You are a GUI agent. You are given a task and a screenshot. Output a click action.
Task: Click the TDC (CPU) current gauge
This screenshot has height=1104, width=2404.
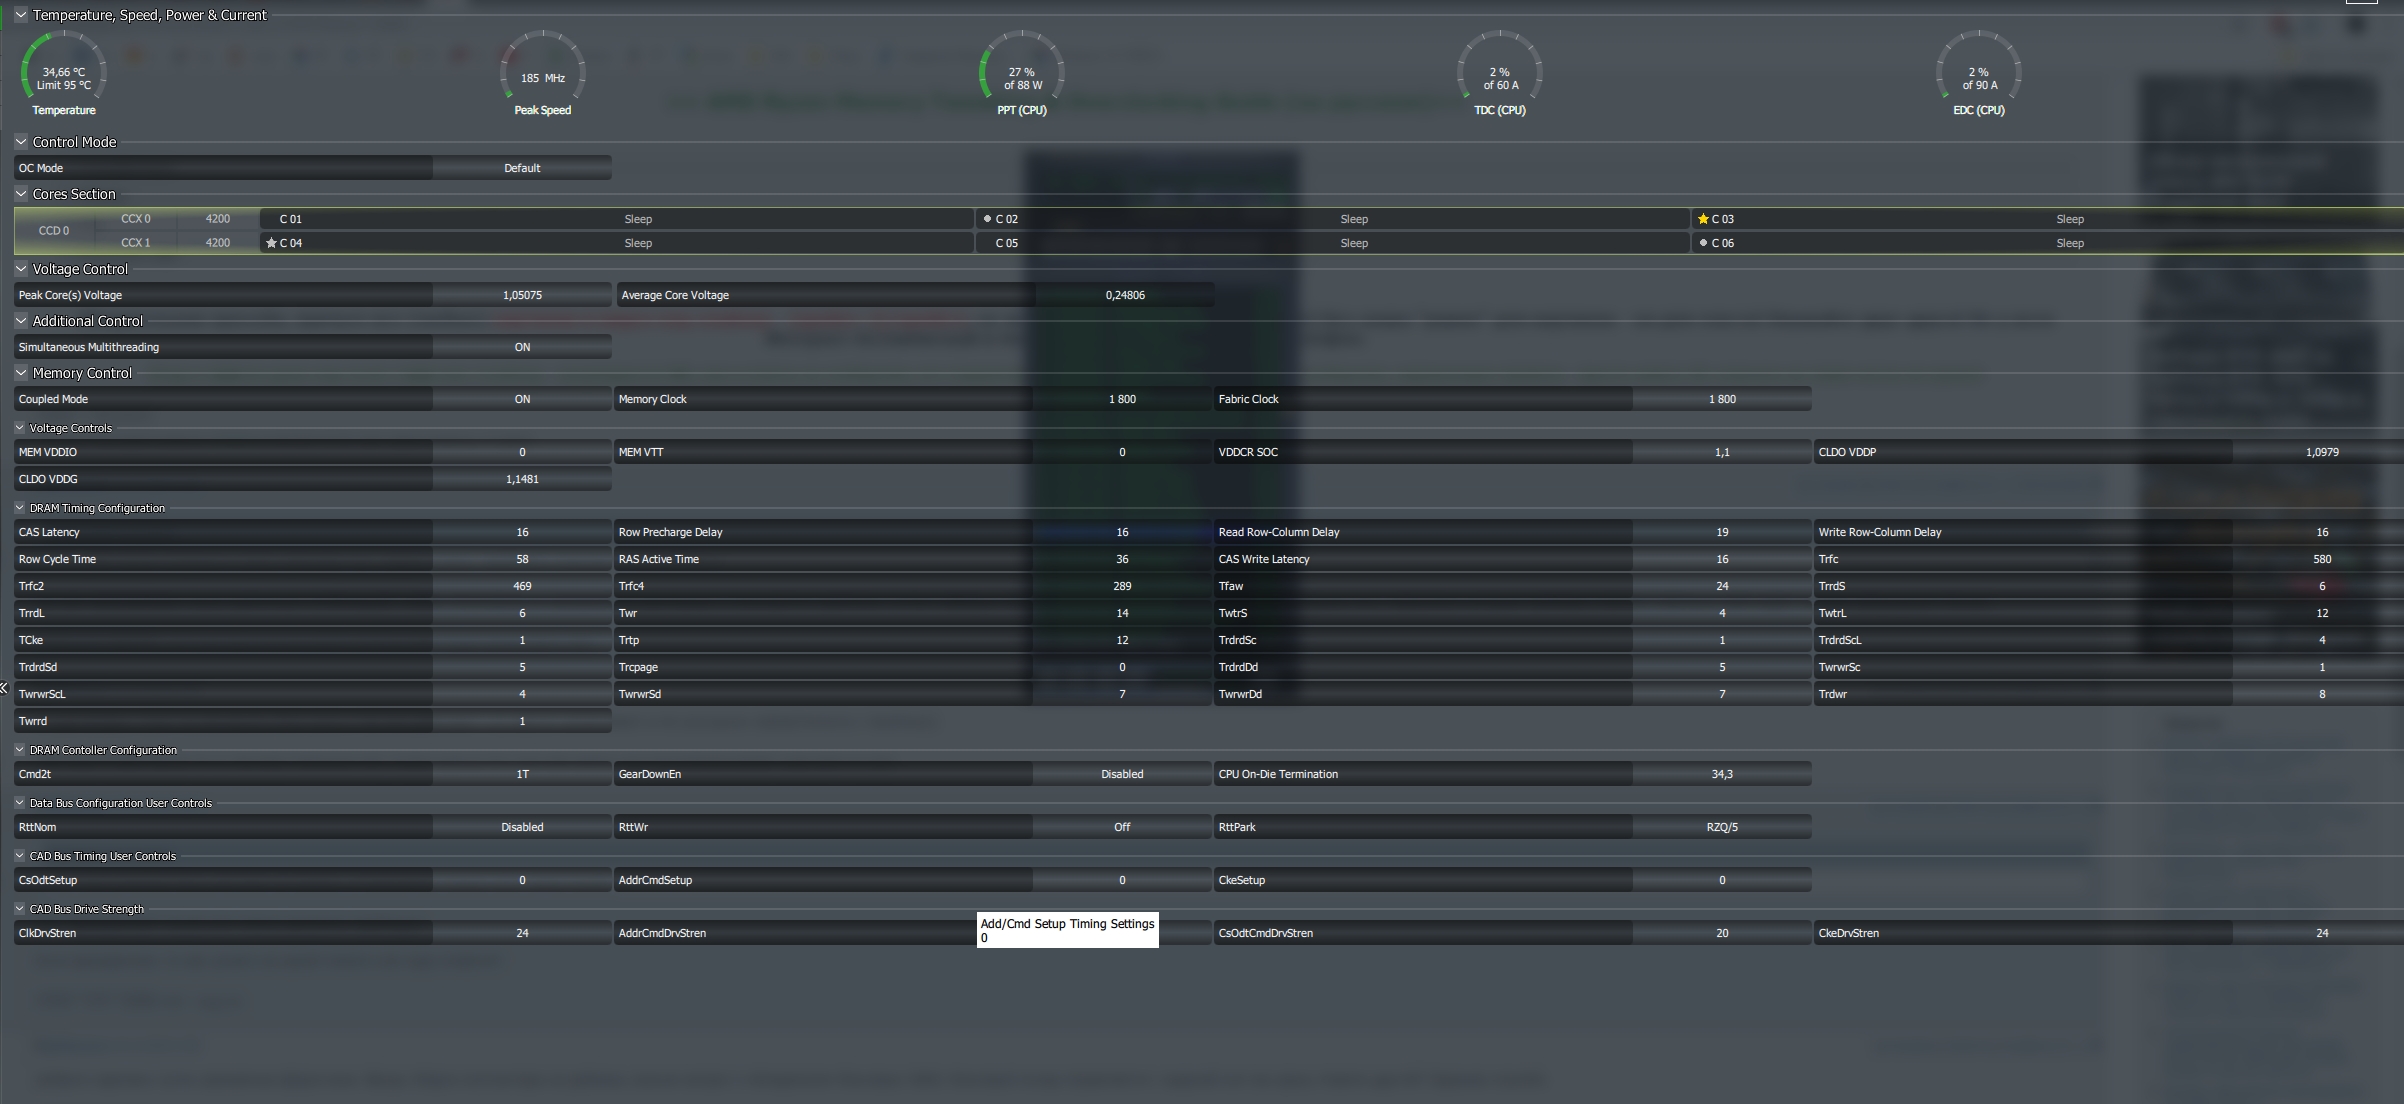(x=1499, y=73)
